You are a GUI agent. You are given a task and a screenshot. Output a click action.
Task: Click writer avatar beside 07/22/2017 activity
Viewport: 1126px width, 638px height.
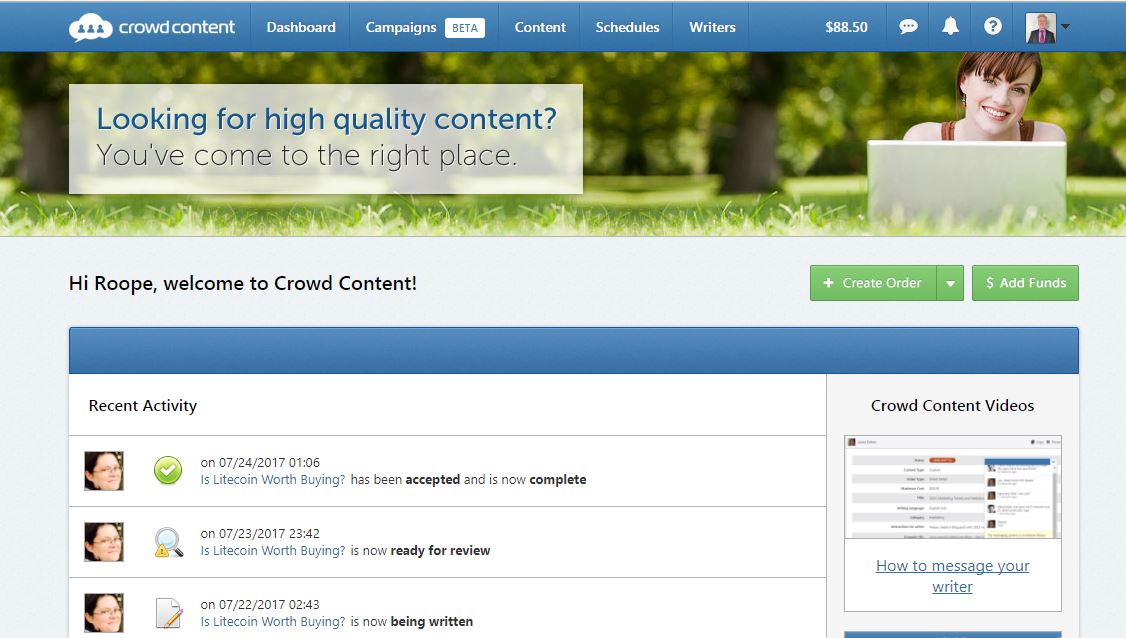pyautogui.click(x=104, y=613)
